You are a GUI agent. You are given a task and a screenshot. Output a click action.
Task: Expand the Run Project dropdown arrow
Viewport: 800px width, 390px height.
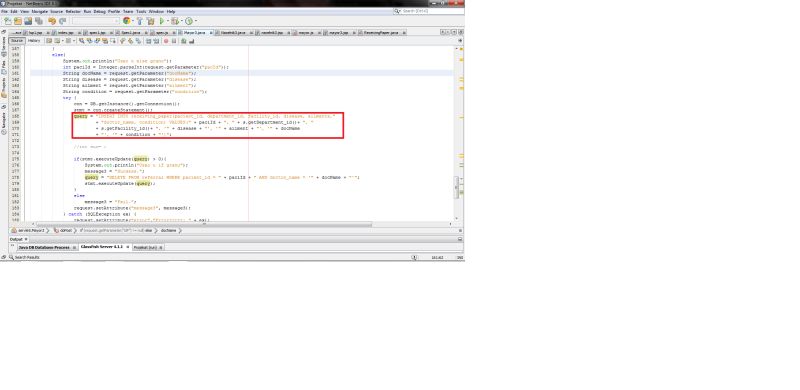coord(168,21)
